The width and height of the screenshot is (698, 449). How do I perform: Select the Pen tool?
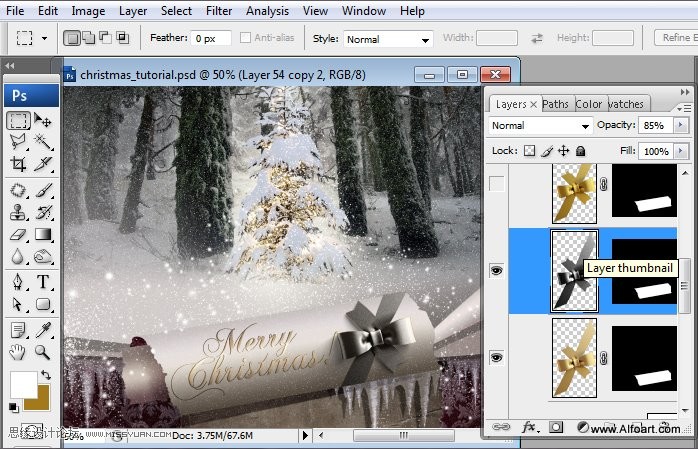point(18,282)
